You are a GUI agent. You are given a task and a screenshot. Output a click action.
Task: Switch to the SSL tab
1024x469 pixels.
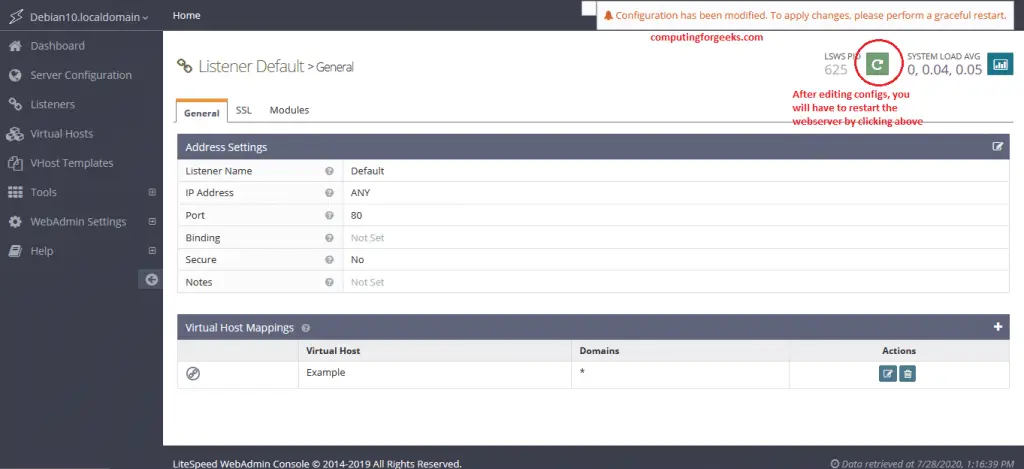coord(244,110)
